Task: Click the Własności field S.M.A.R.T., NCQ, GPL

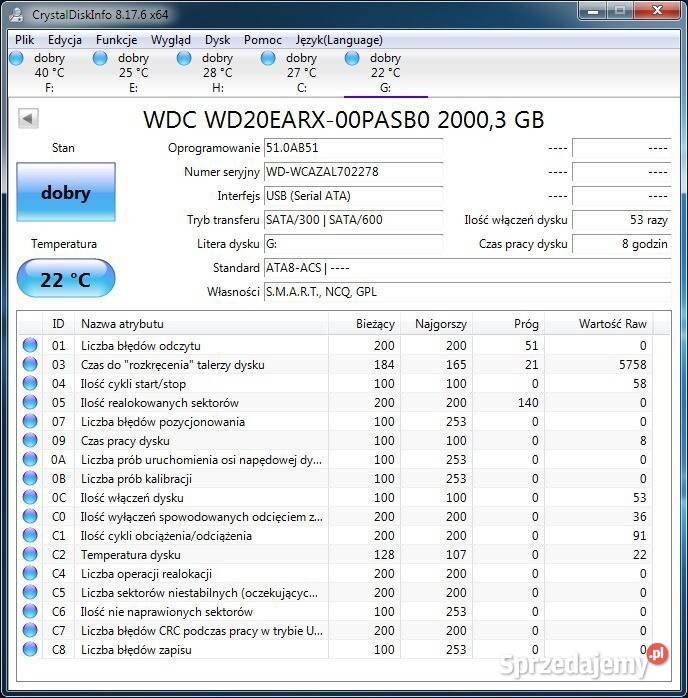Action: coord(467,292)
